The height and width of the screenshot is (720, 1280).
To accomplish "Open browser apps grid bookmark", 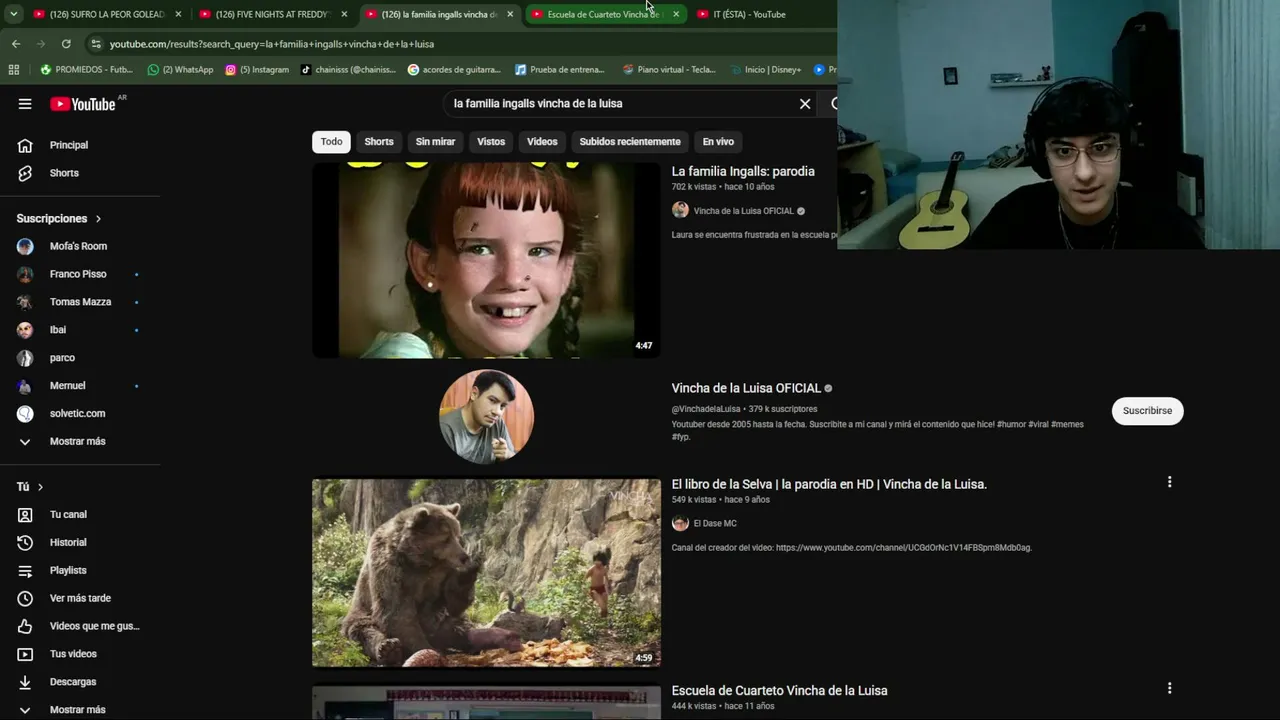I will (x=14, y=70).
